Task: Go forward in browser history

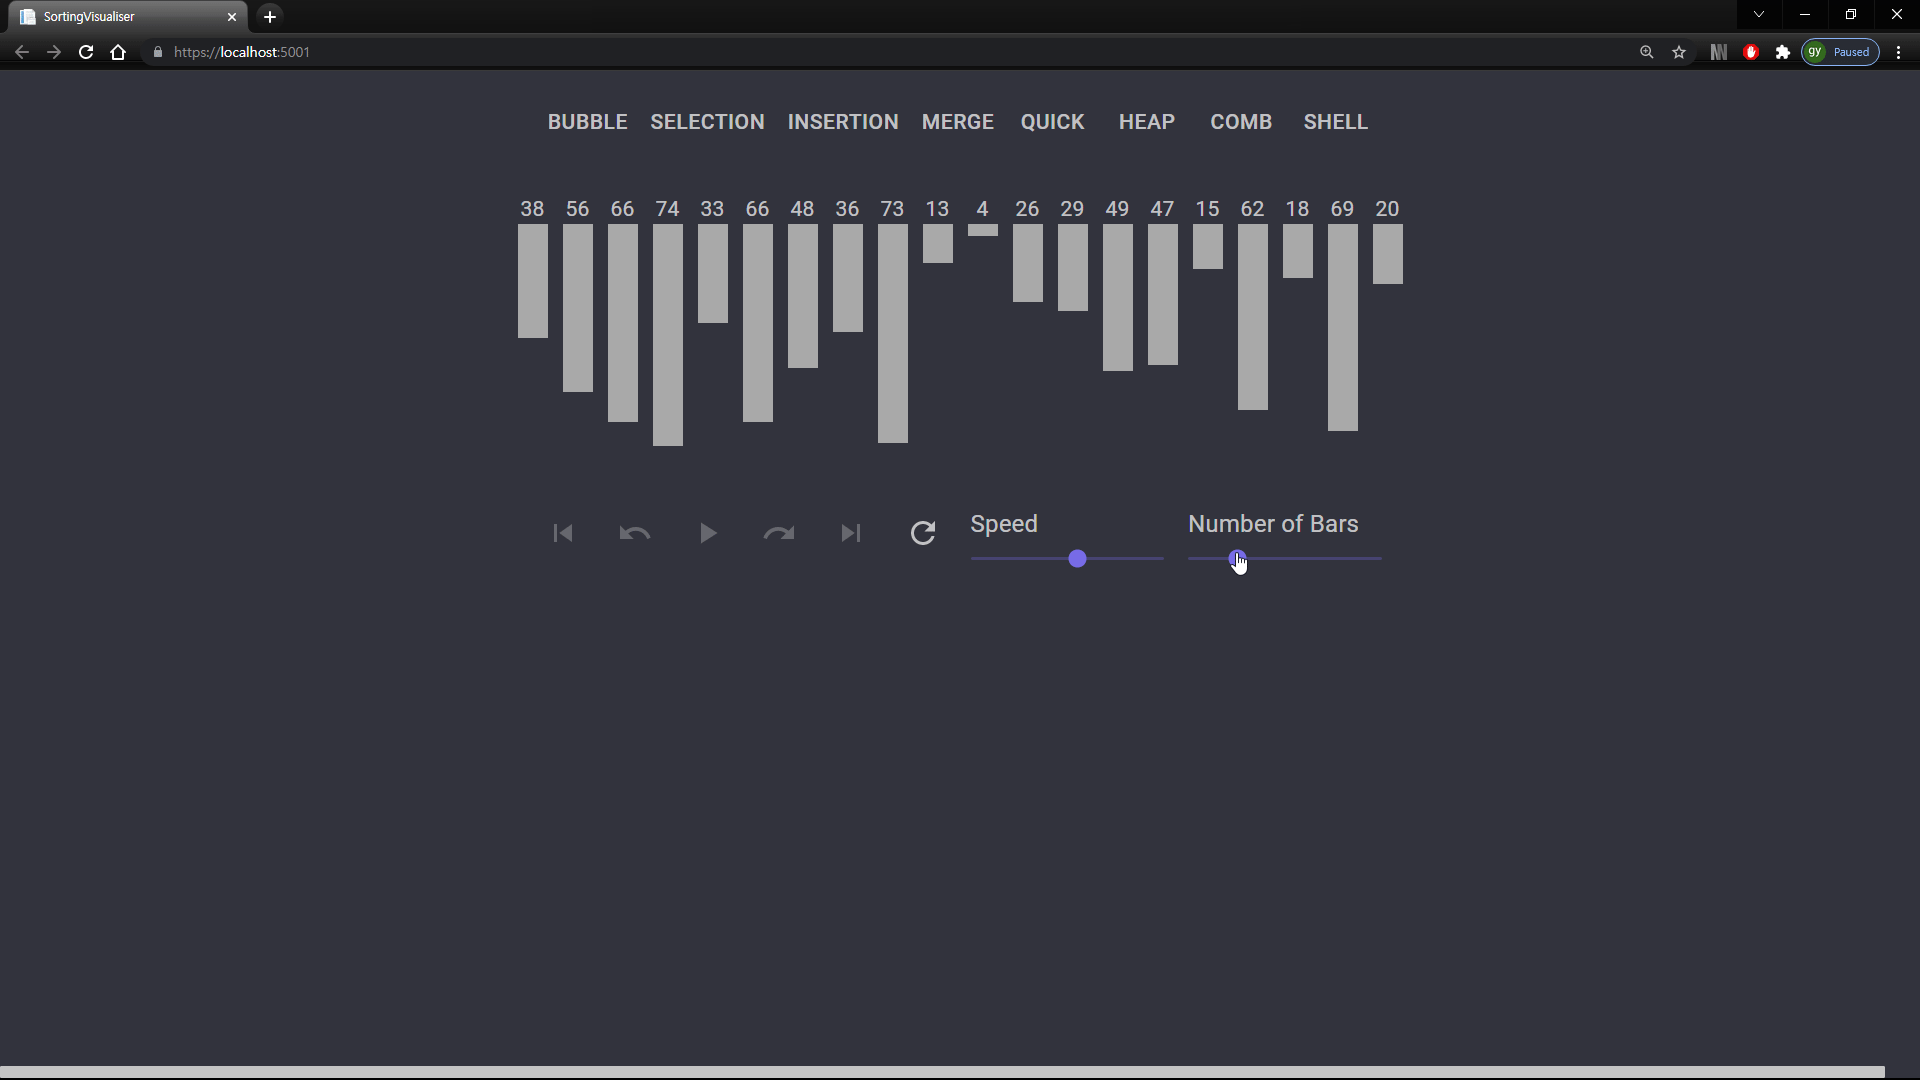Action: [54, 52]
